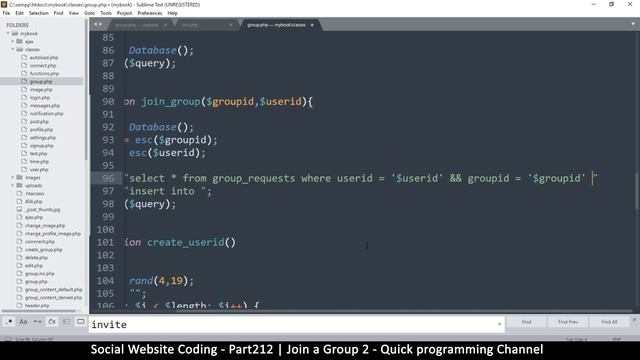Image resolution: width=640 pixels, height=360 pixels.
Task: Click the find input containing invite
Action: click(297, 324)
